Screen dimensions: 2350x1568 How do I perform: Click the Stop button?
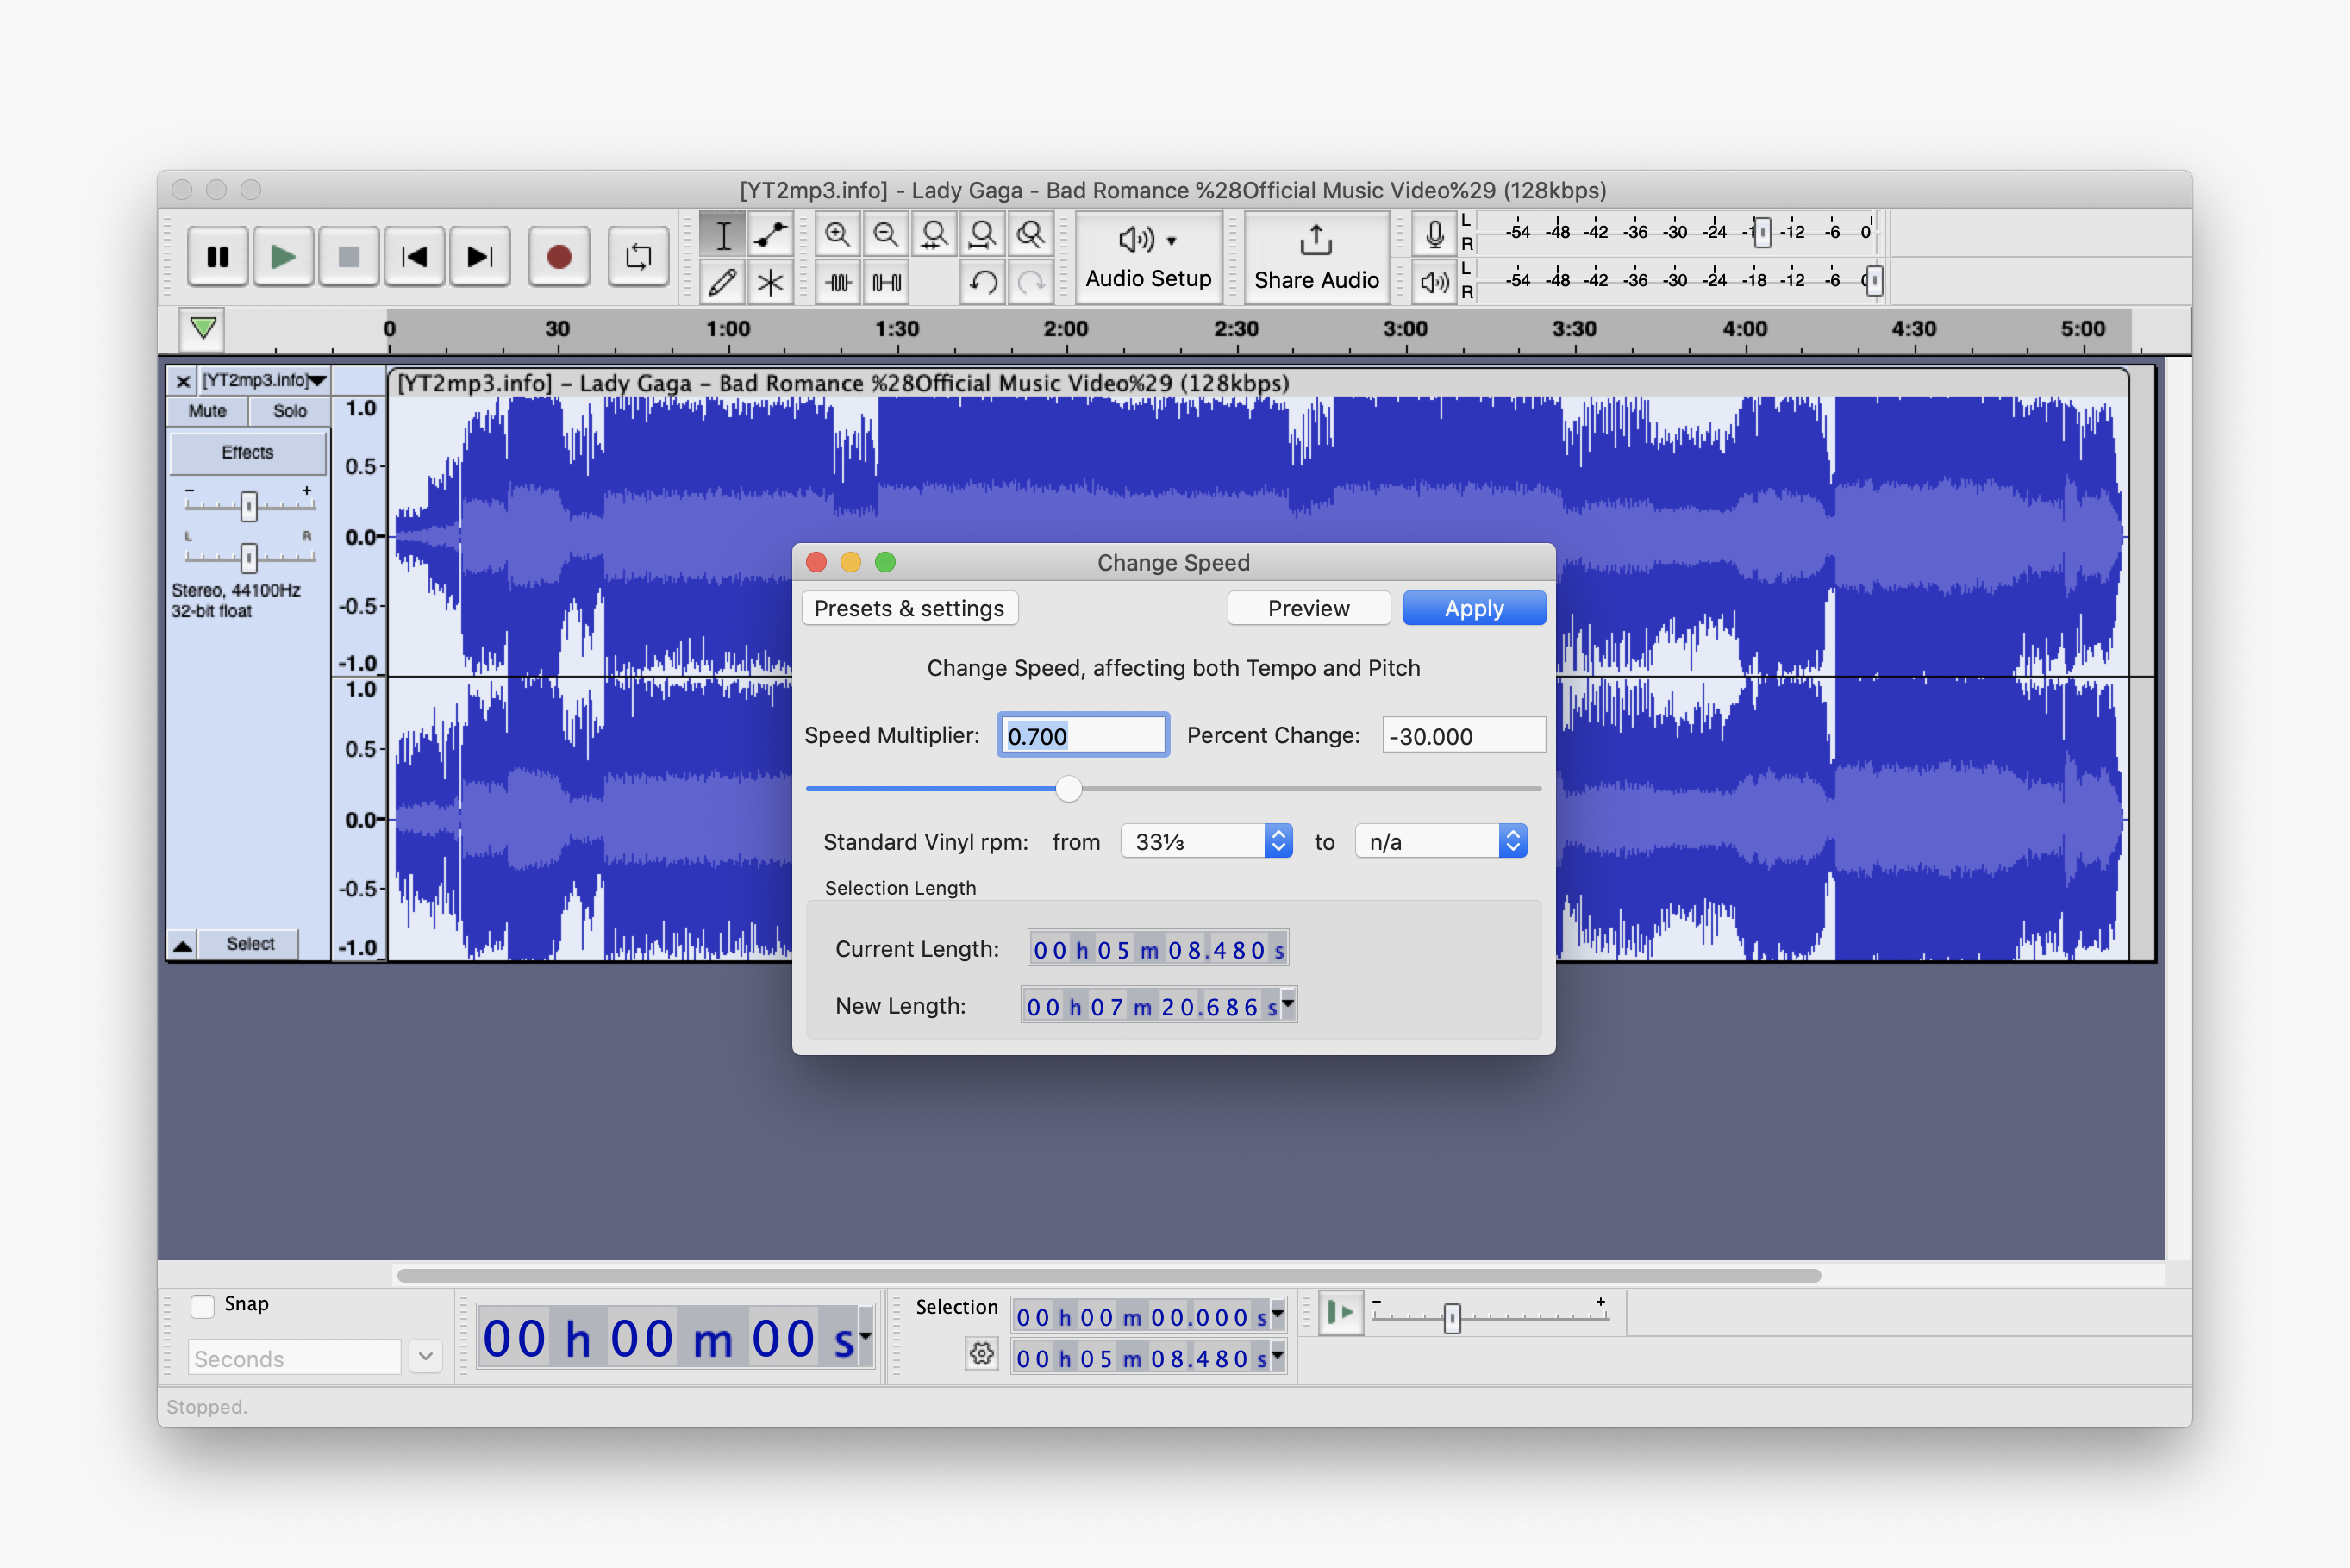pos(349,257)
